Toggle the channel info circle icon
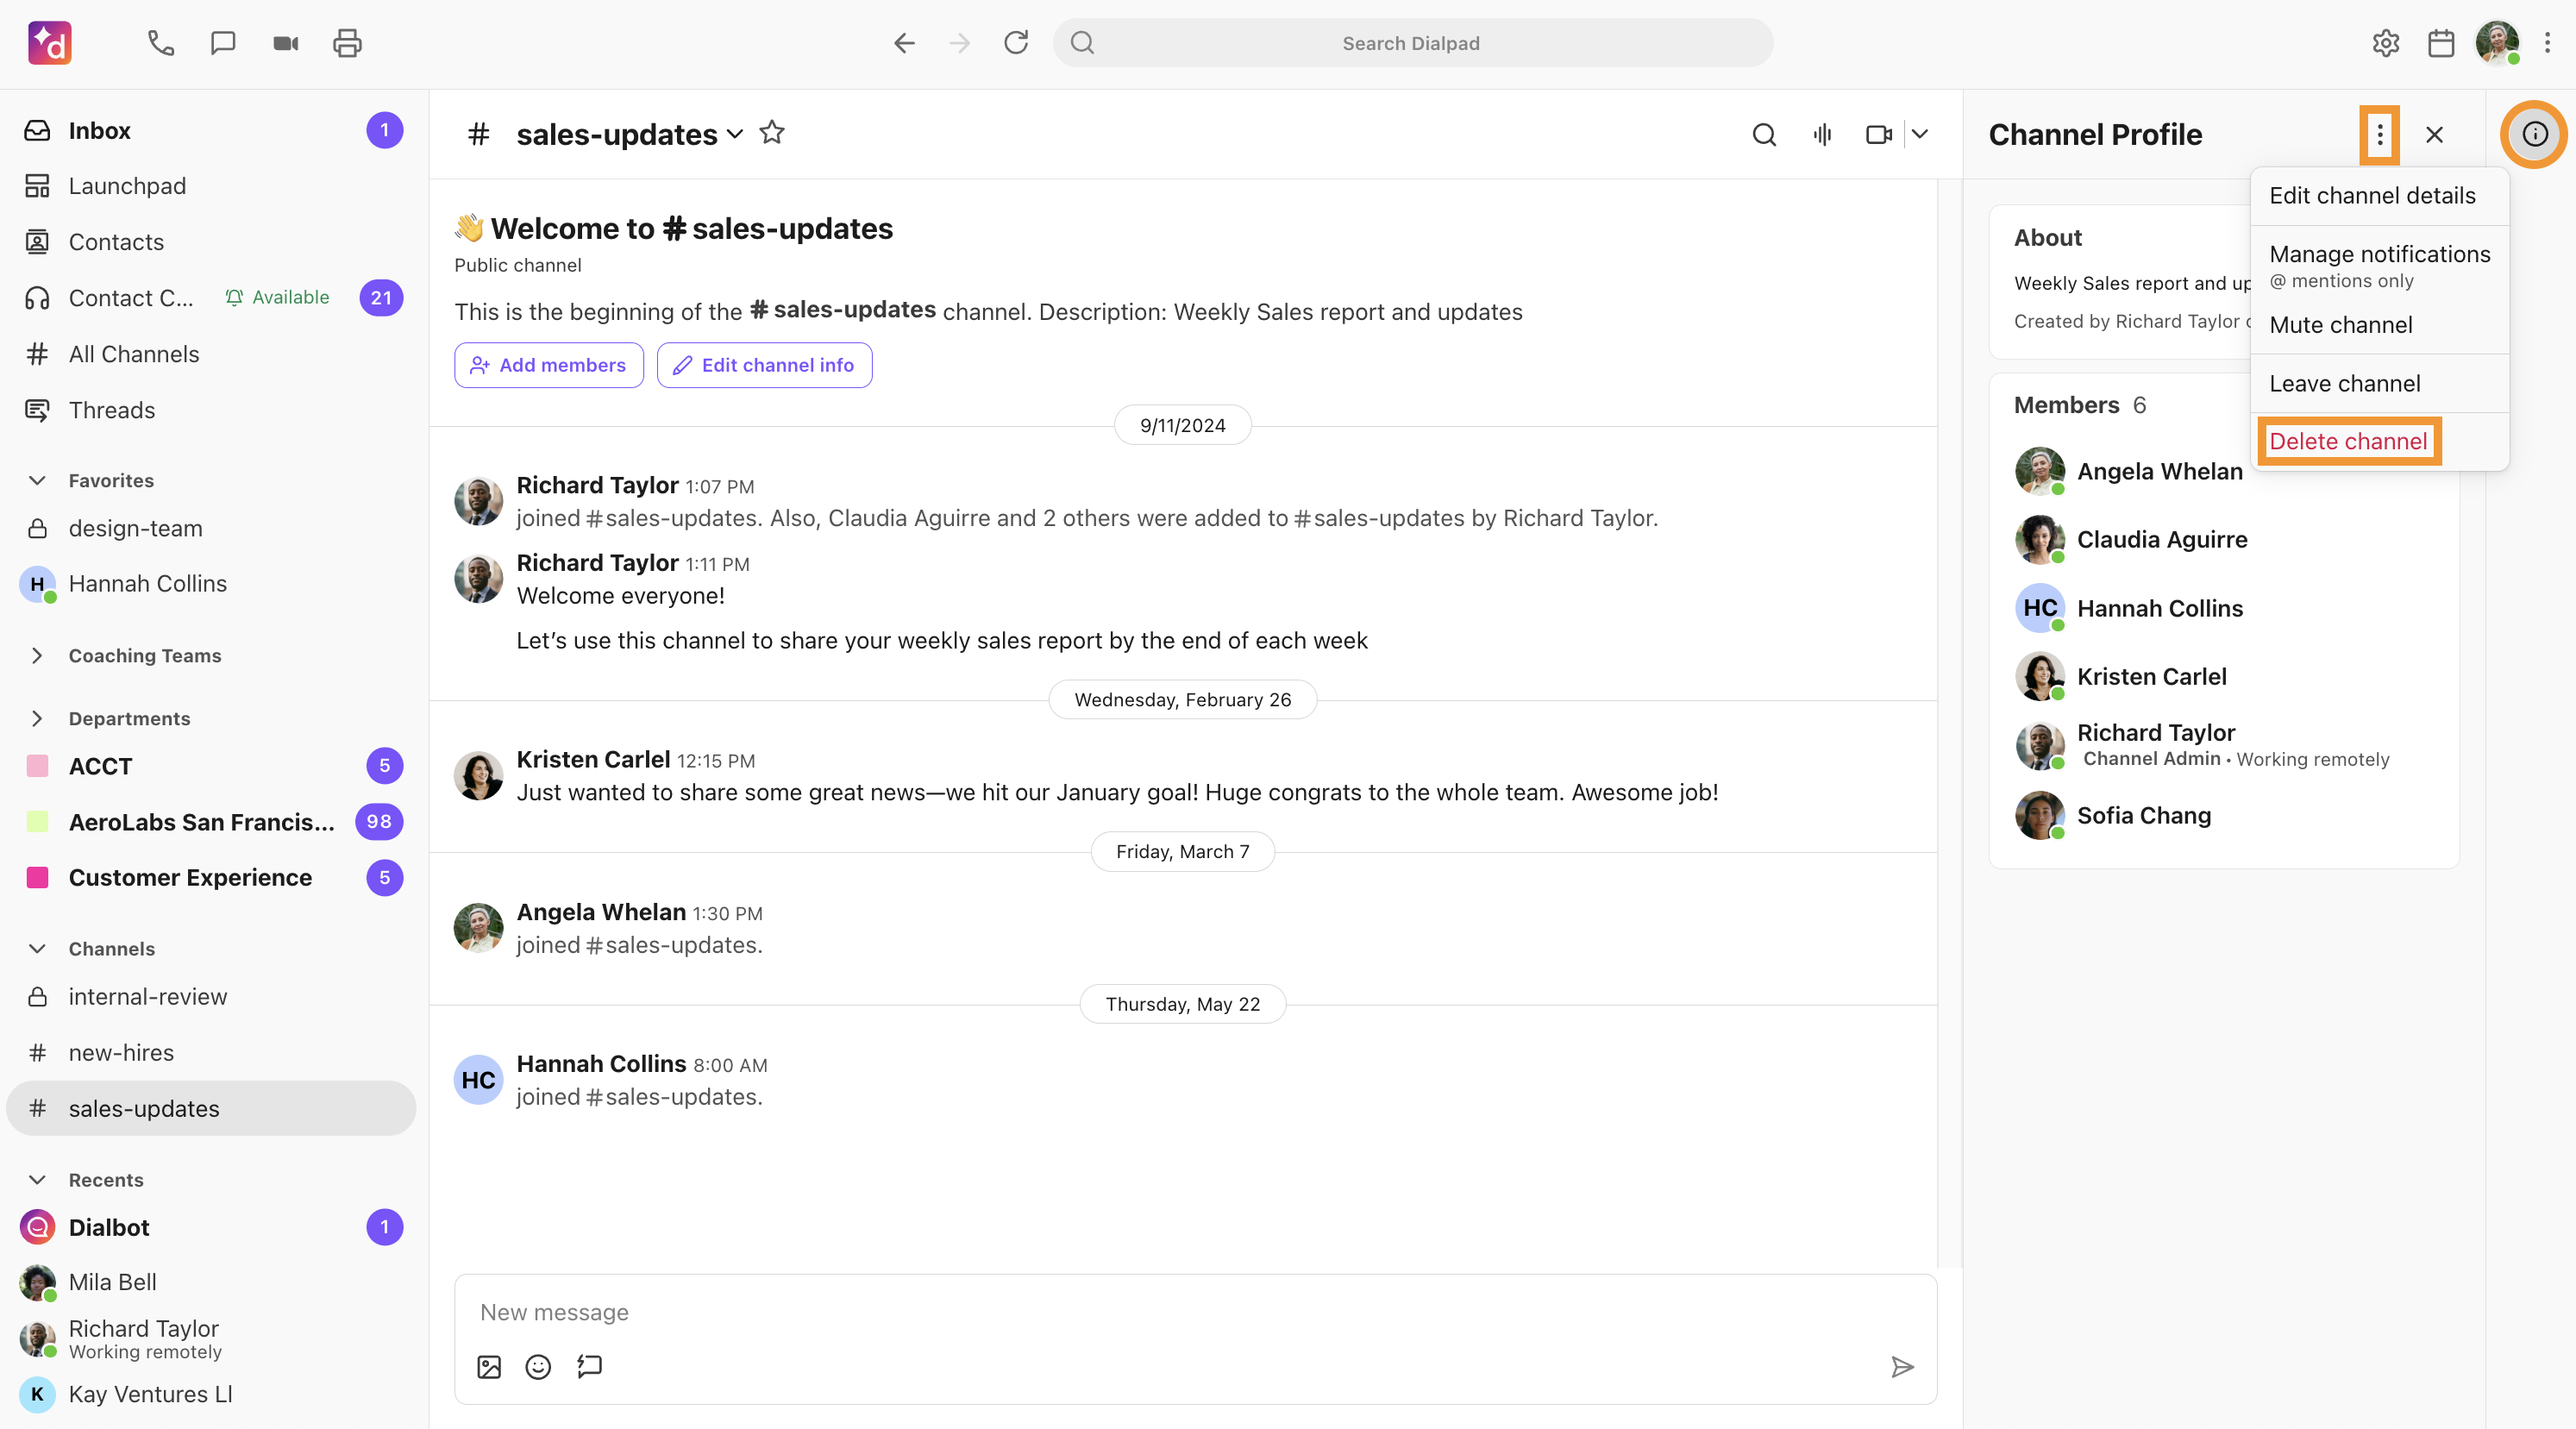 coord(2535,134)
